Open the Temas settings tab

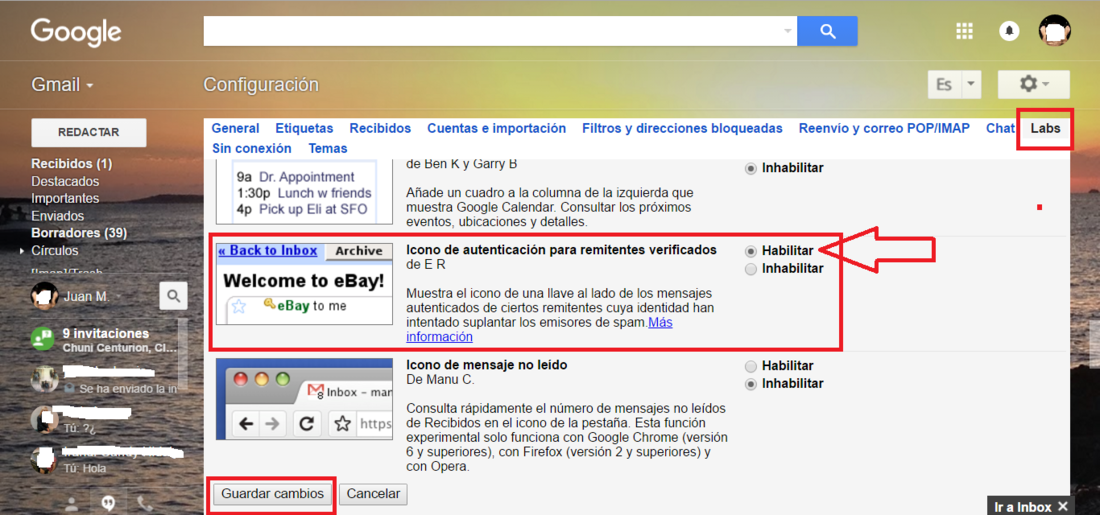328,148
